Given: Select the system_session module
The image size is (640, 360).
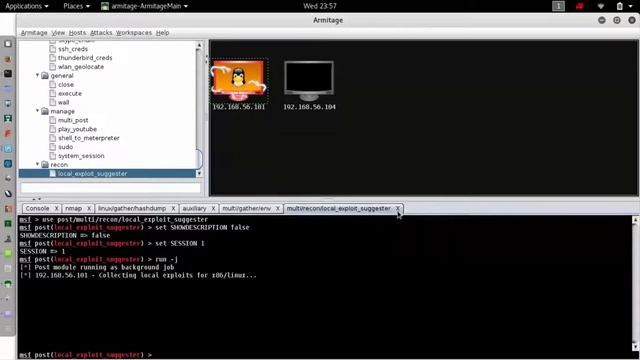Looking at the screenshot, I should coord(81,156).
